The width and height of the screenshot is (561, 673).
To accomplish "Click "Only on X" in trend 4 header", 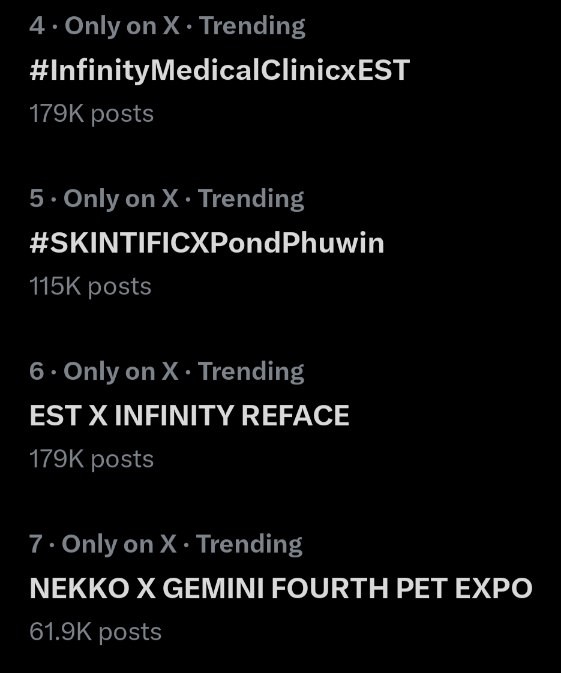I will click(122, 26).
